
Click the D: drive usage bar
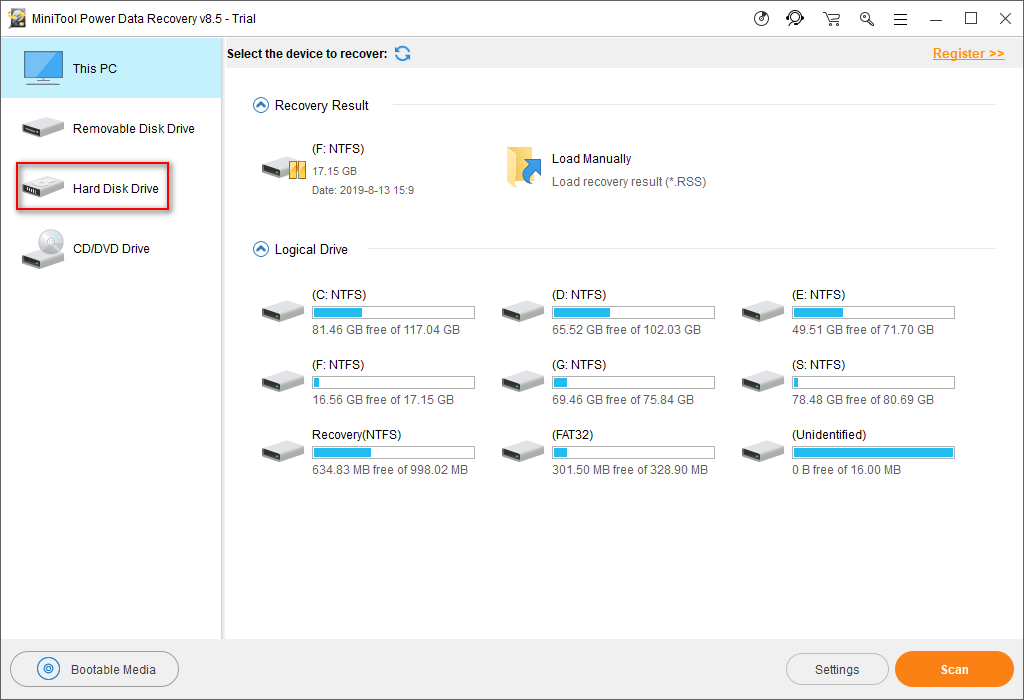click(633, 312)
